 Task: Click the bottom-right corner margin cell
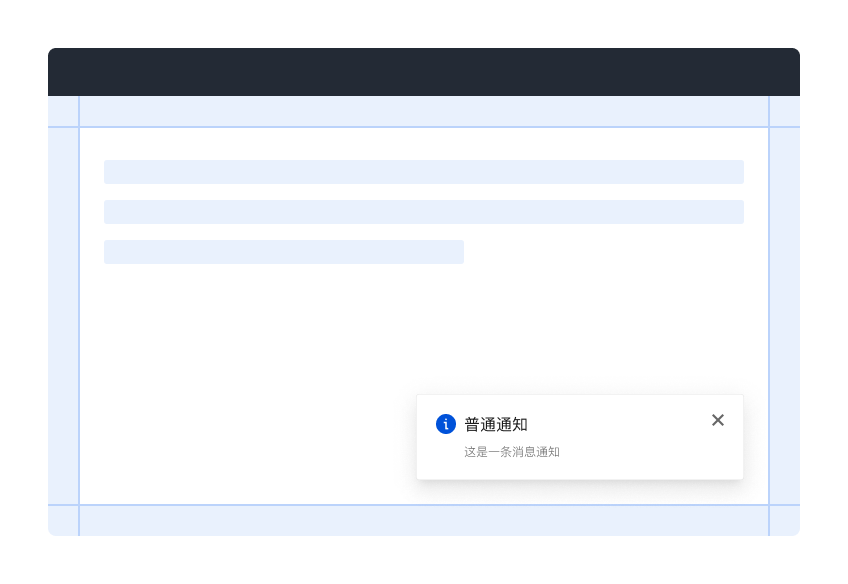pos(785,521)
